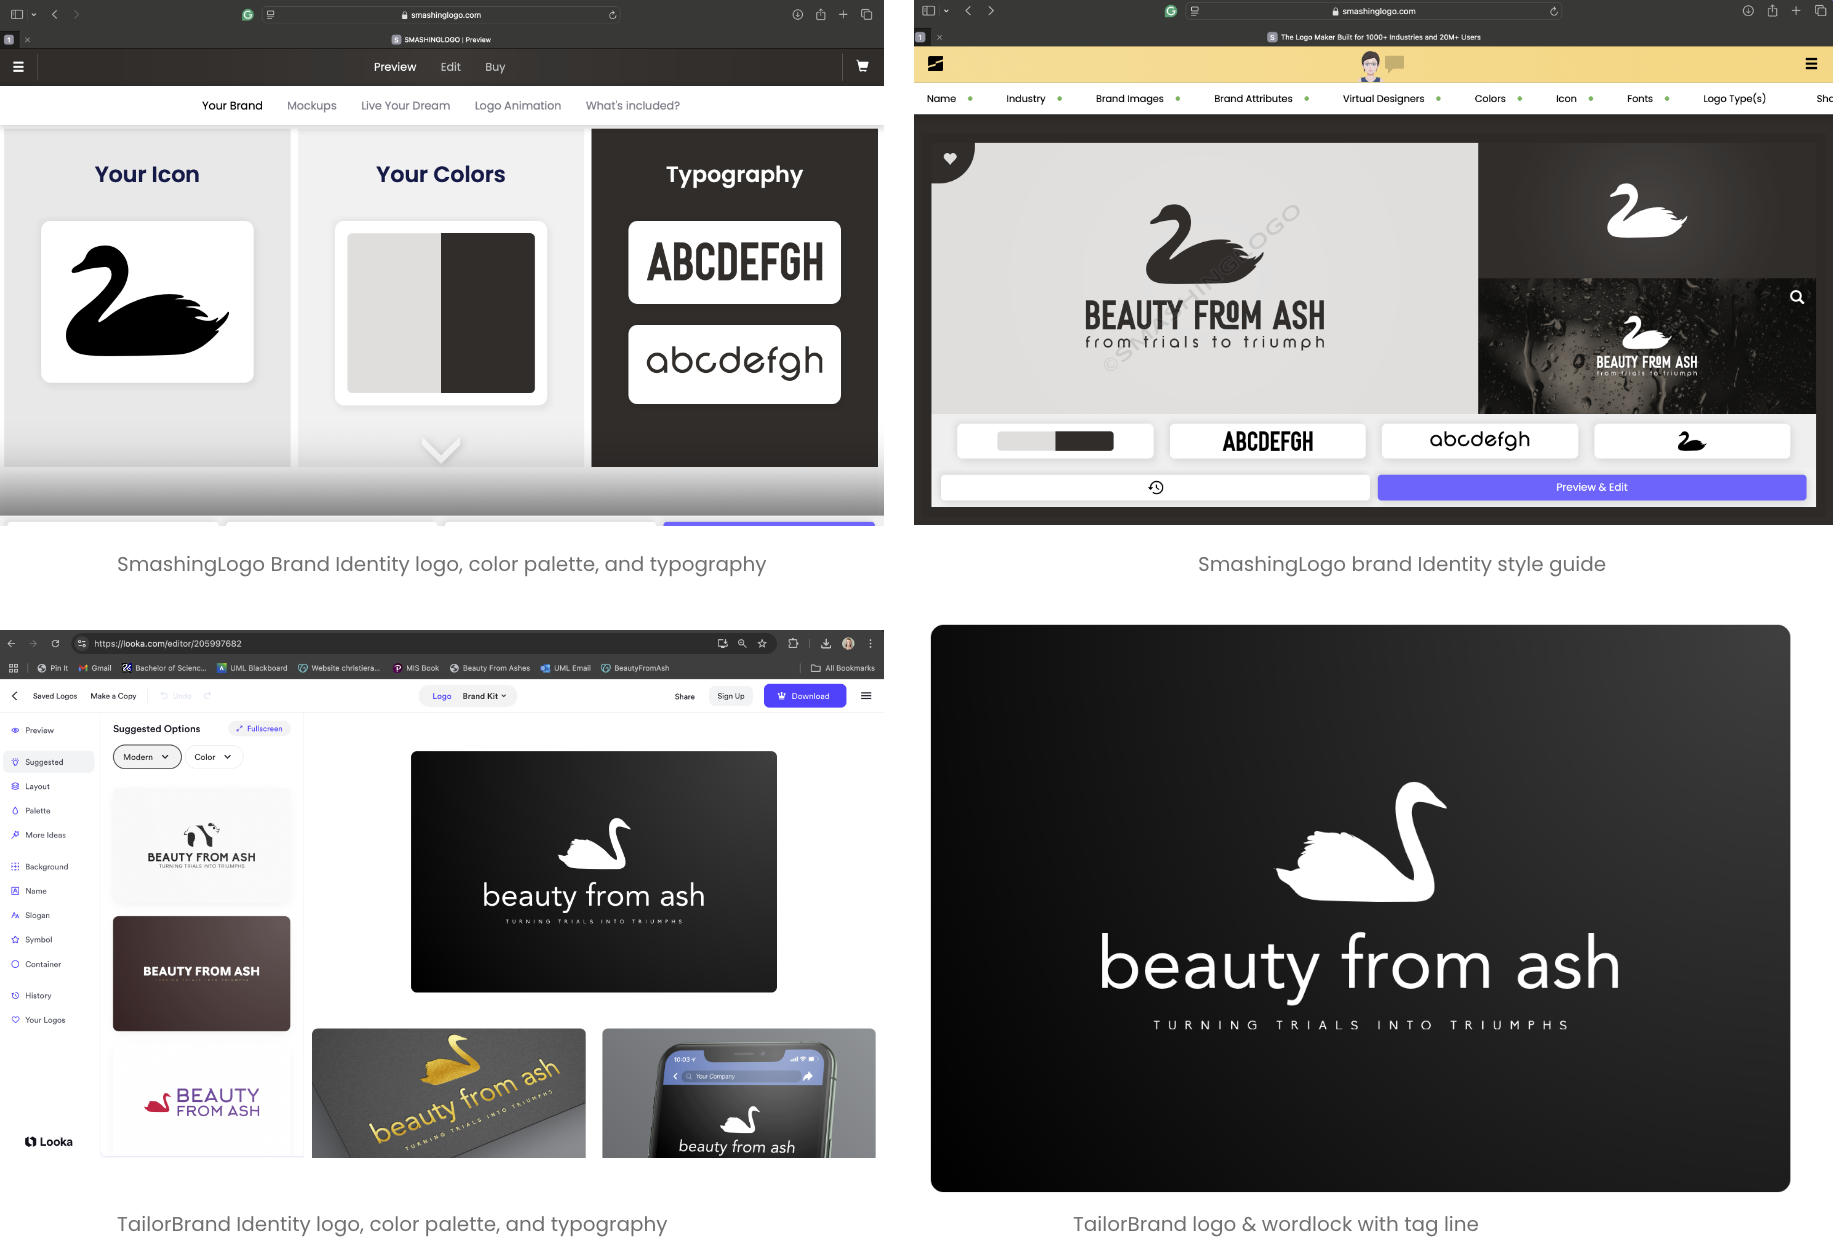The image size is (1833, 1238).
Task: Select the What's included? tab
Action: click(x=633, y=106)
